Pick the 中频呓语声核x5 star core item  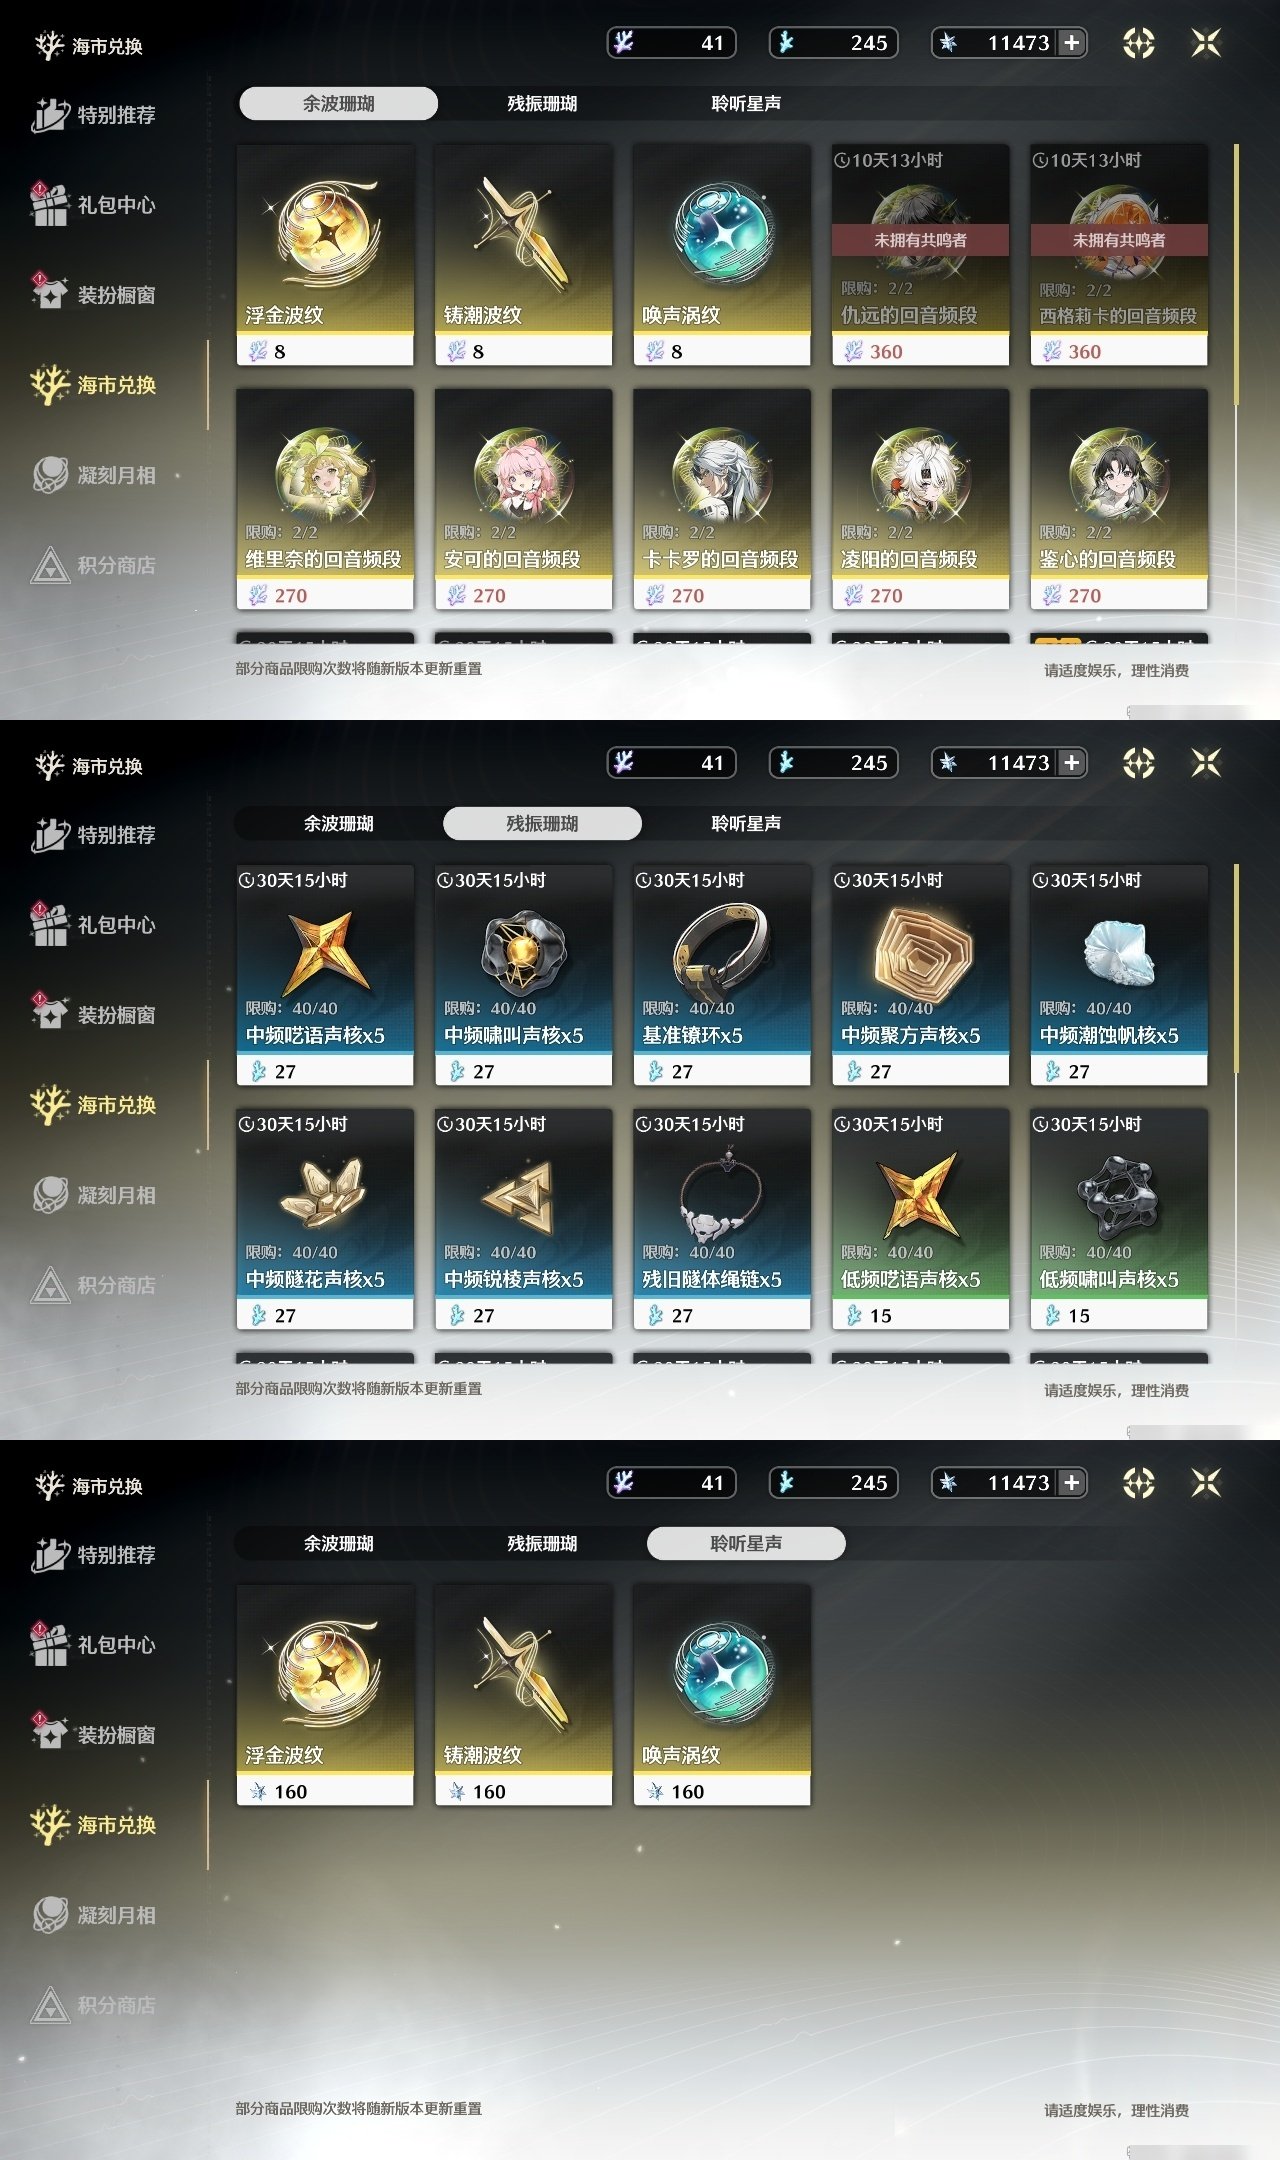[324, 975]
